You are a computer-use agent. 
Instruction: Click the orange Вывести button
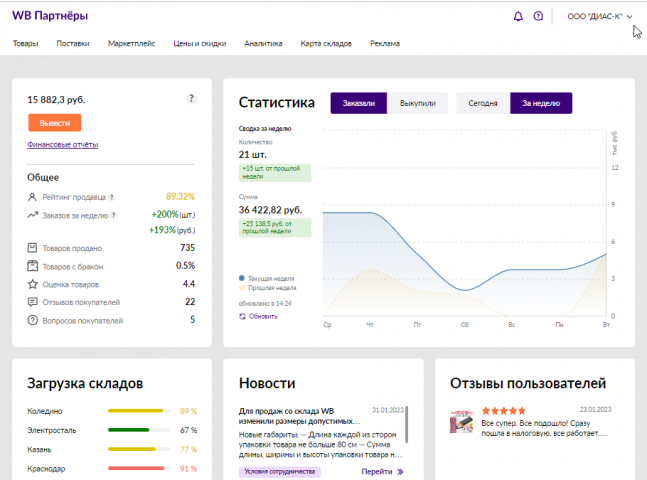coord(54,123)
